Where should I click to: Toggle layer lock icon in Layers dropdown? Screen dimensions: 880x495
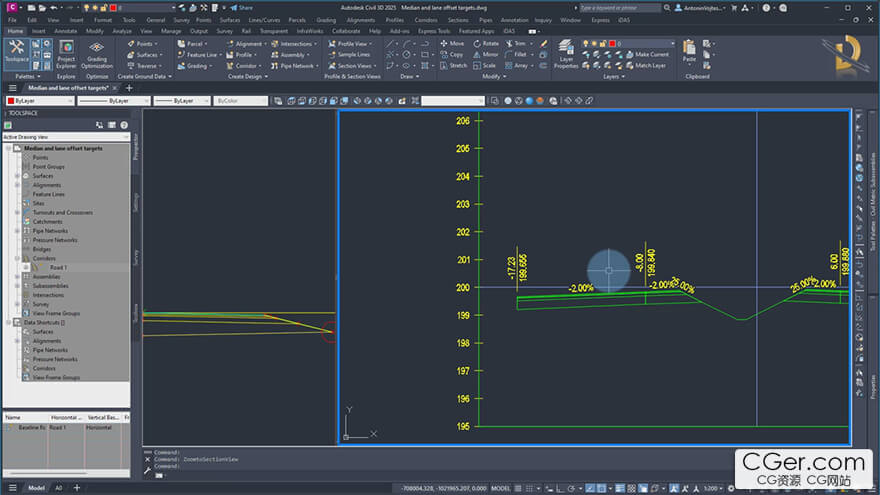(x=603, y=43)
